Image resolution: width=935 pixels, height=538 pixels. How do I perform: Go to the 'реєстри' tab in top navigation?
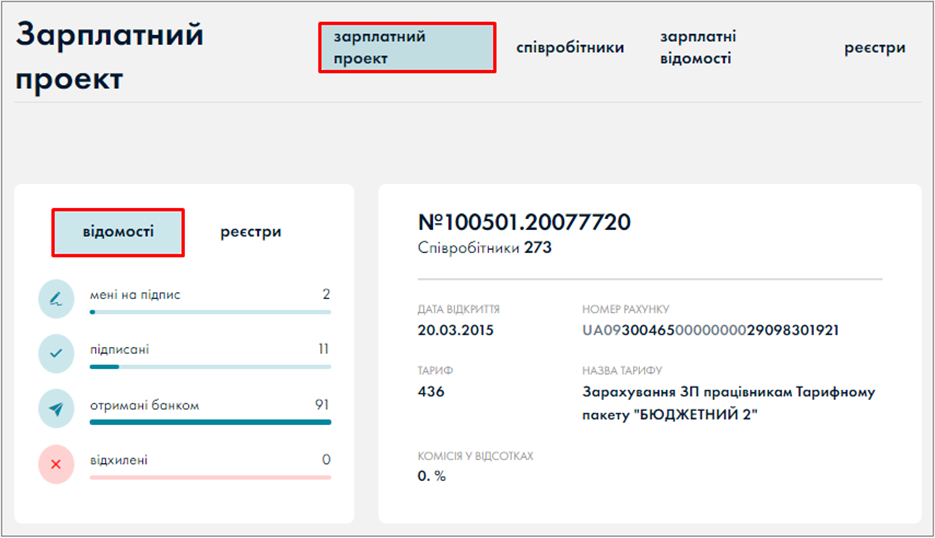[x=875, y=48]
